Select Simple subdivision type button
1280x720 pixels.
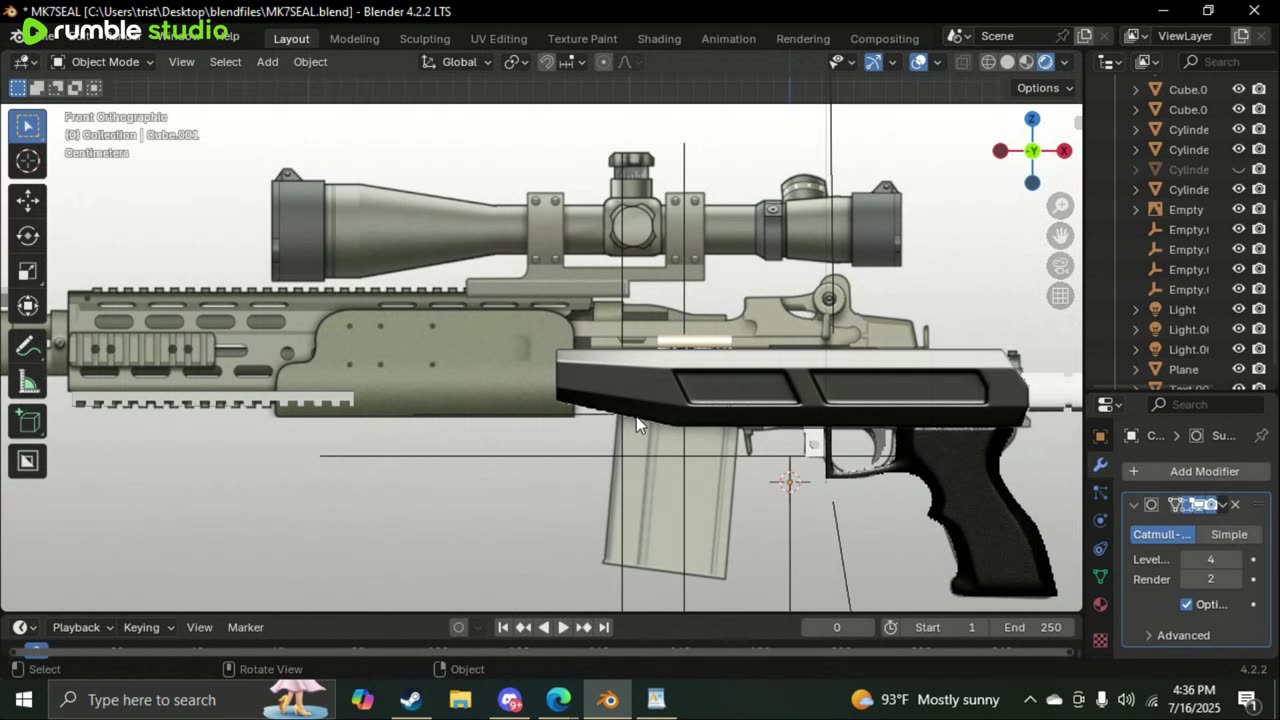1229,534
